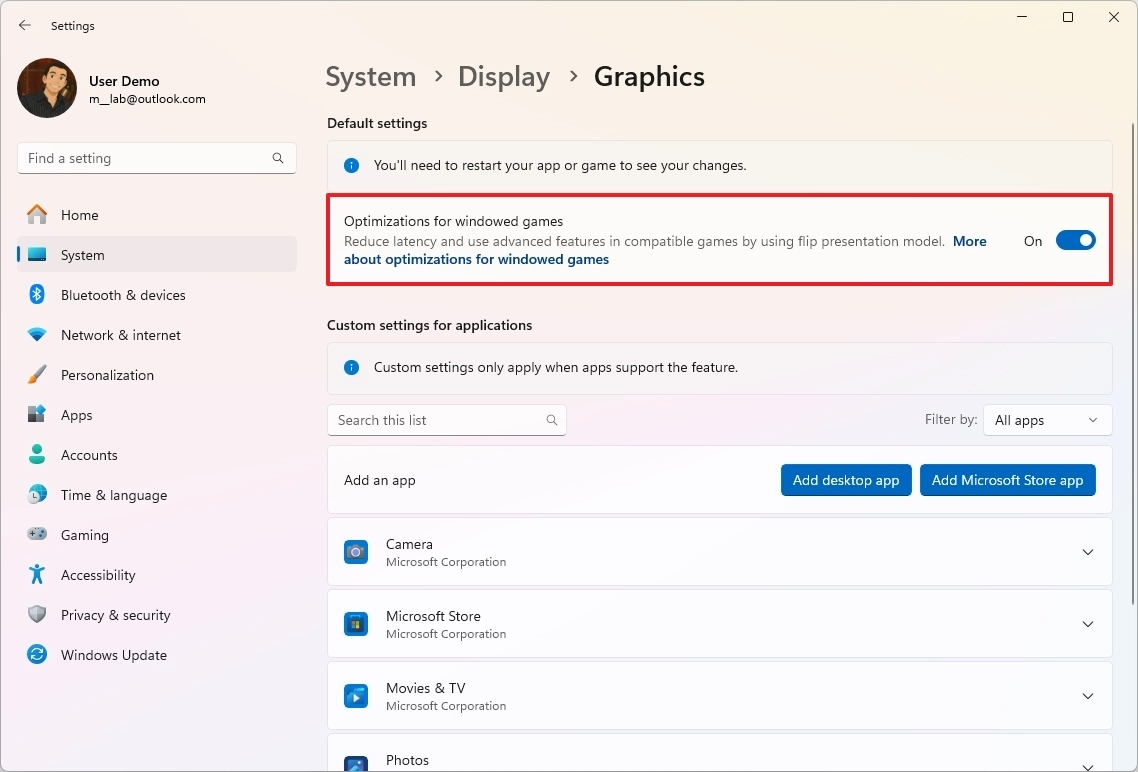This screenshot has height=772, width=1138.
Task: Click the Find a setting search box
Action: pos(157,158)
